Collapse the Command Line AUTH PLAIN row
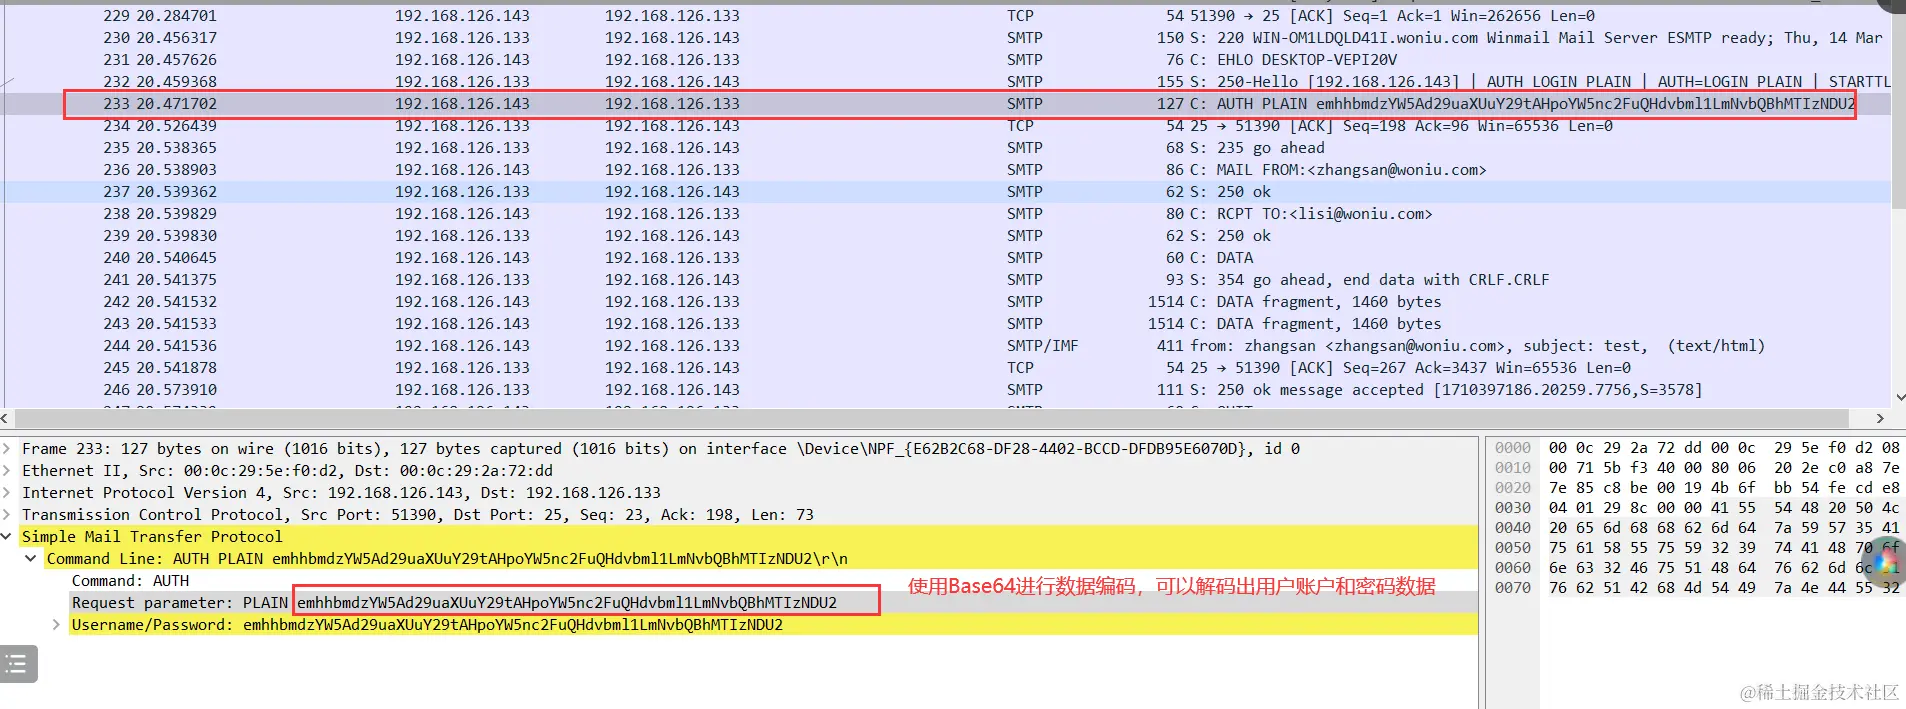1906x709 pixels. pyautogui.click(x=30, y=559)
